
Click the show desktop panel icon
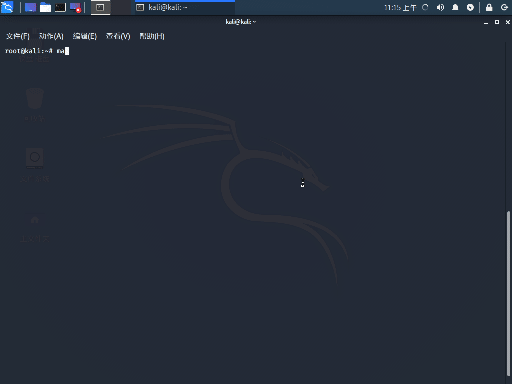click(30, 7)
